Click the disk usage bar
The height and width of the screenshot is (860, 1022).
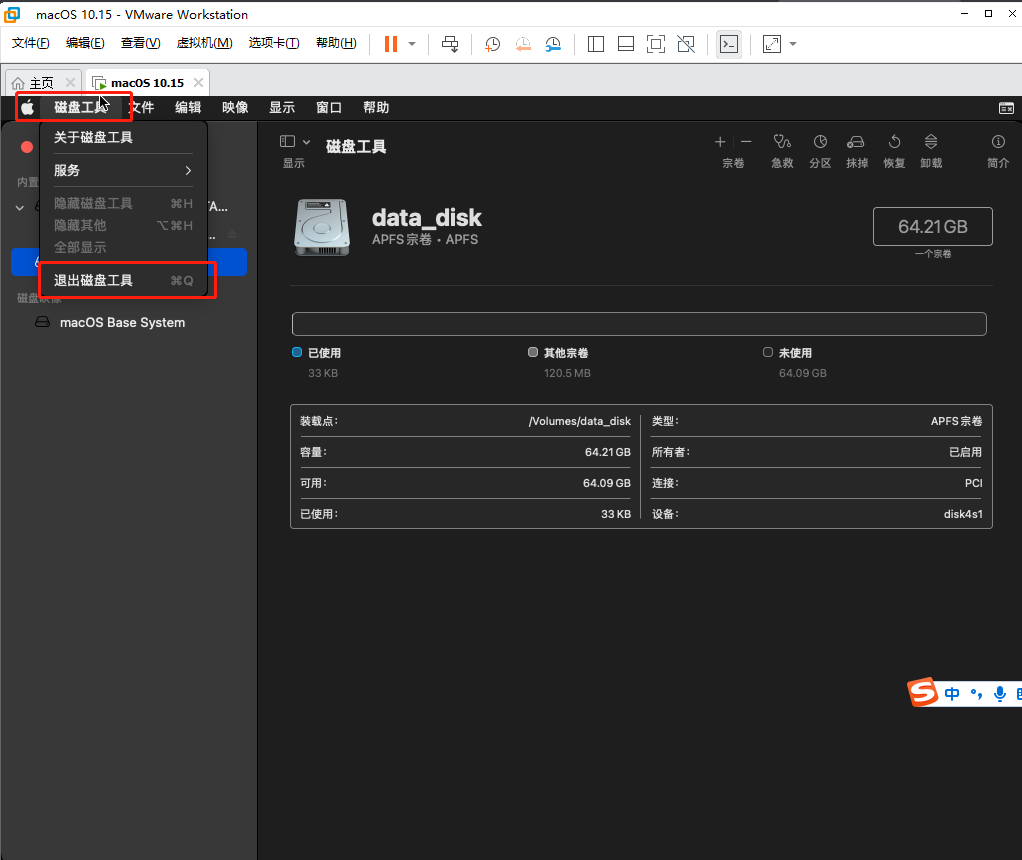639,324
